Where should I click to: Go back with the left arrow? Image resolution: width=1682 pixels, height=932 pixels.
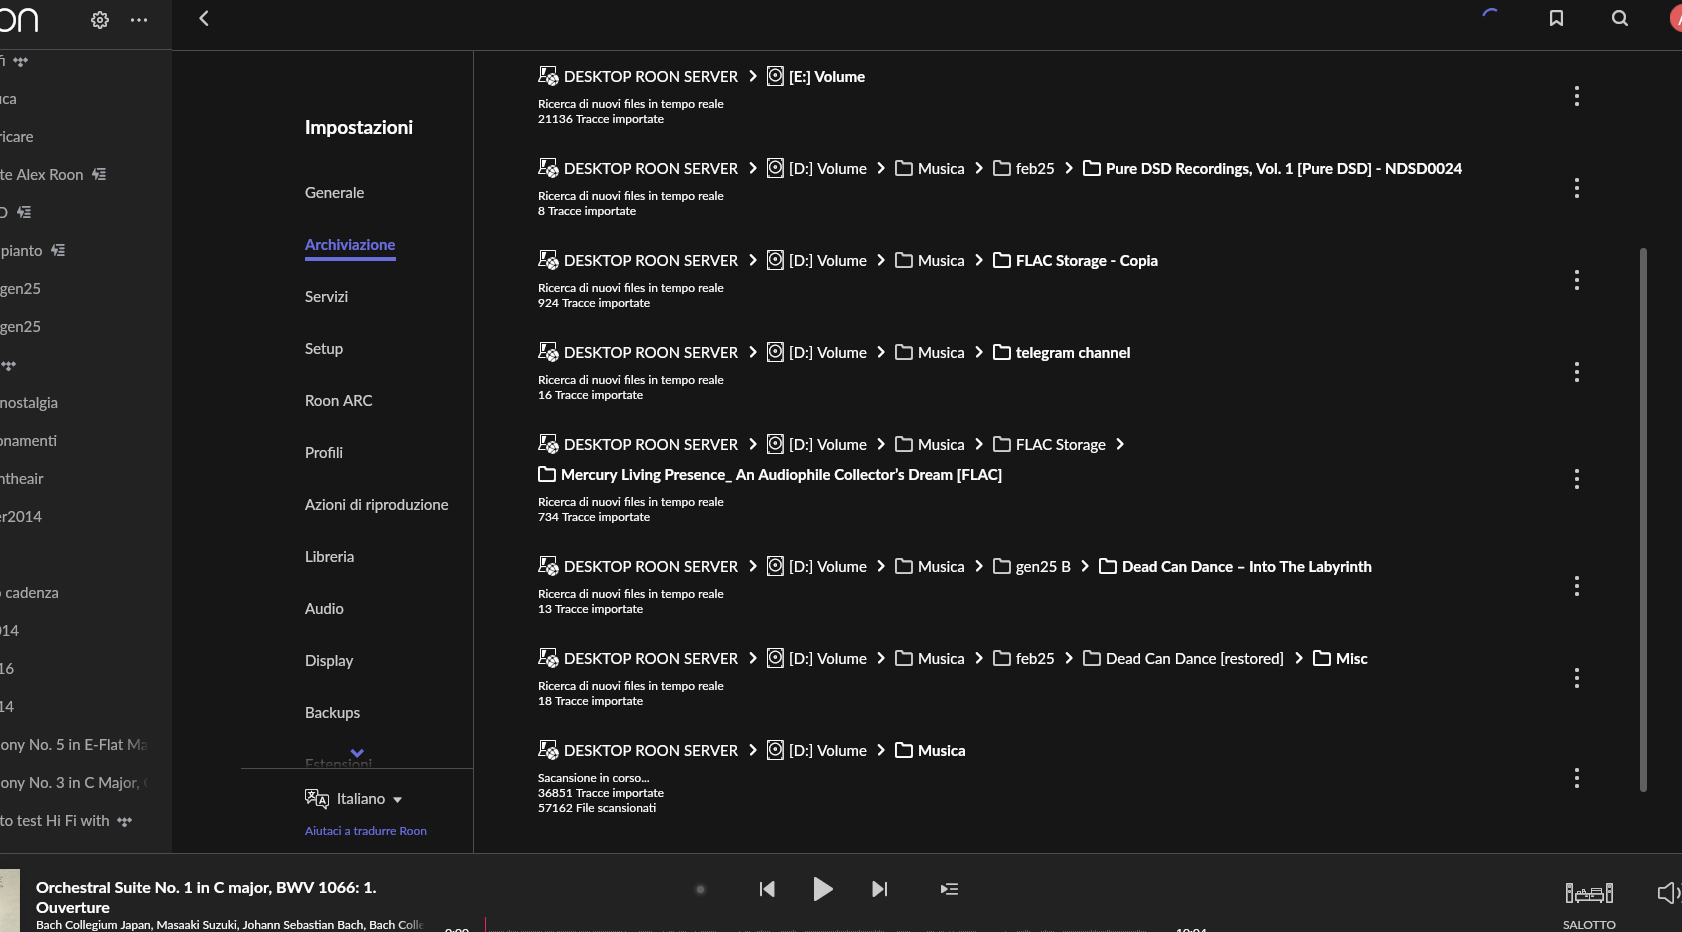coord(204,18)
